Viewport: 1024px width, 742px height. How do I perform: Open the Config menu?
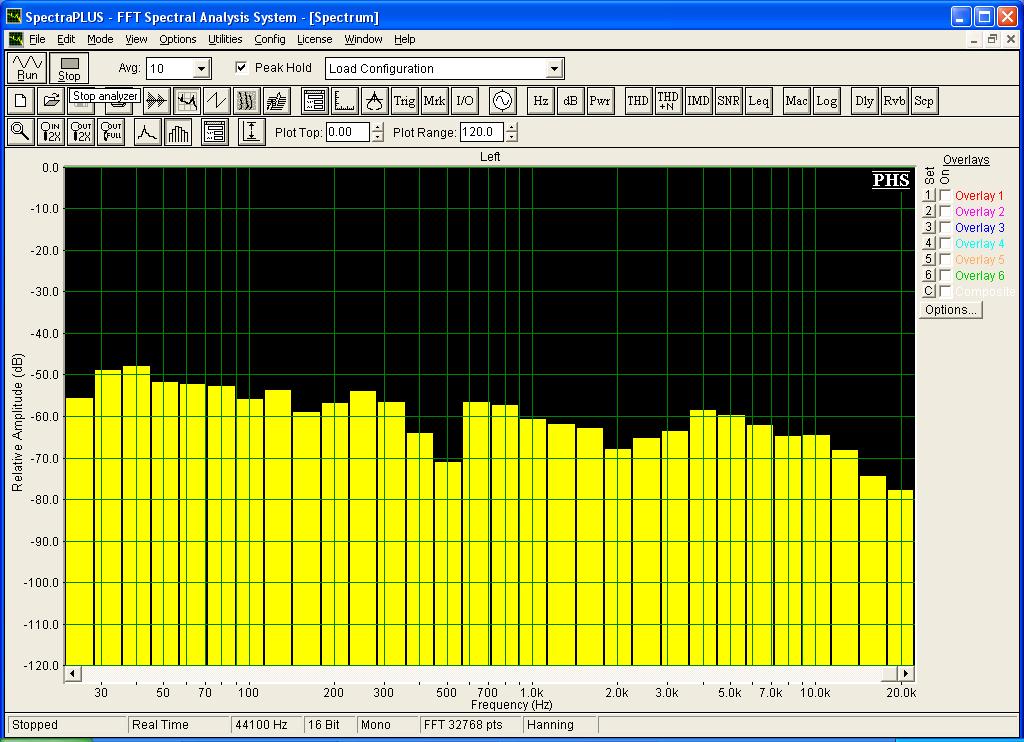269,39
